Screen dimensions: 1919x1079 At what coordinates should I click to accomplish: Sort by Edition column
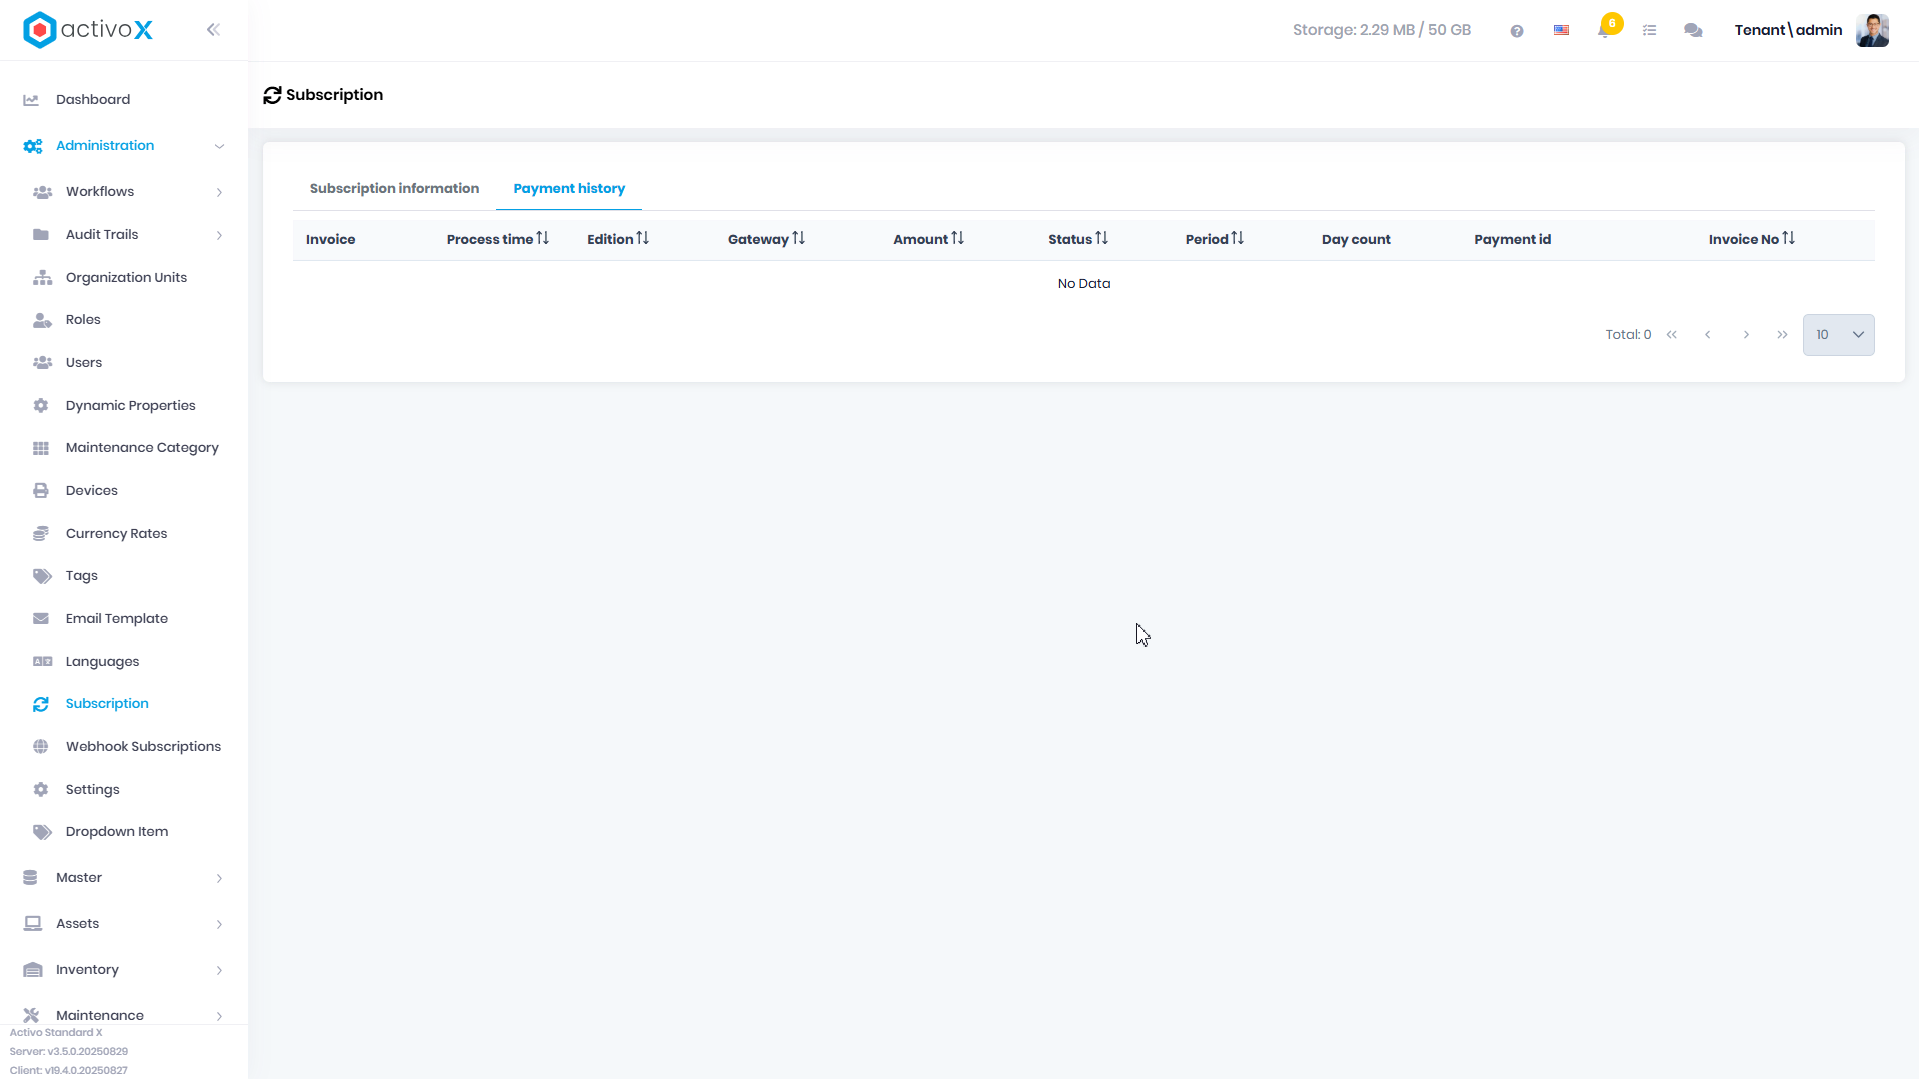618,239
